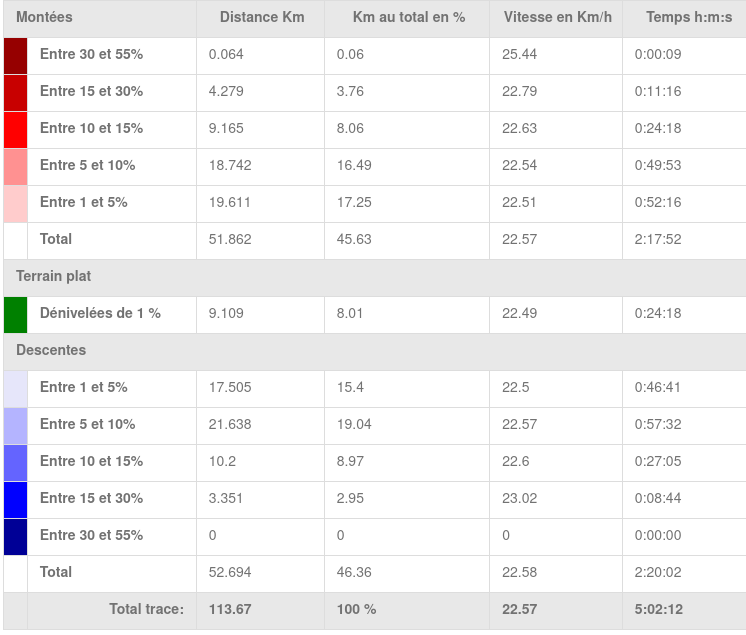Click the Dénivelées de 1 % row label
Viewport: 746px width, 635px height.
click(100, 314)
